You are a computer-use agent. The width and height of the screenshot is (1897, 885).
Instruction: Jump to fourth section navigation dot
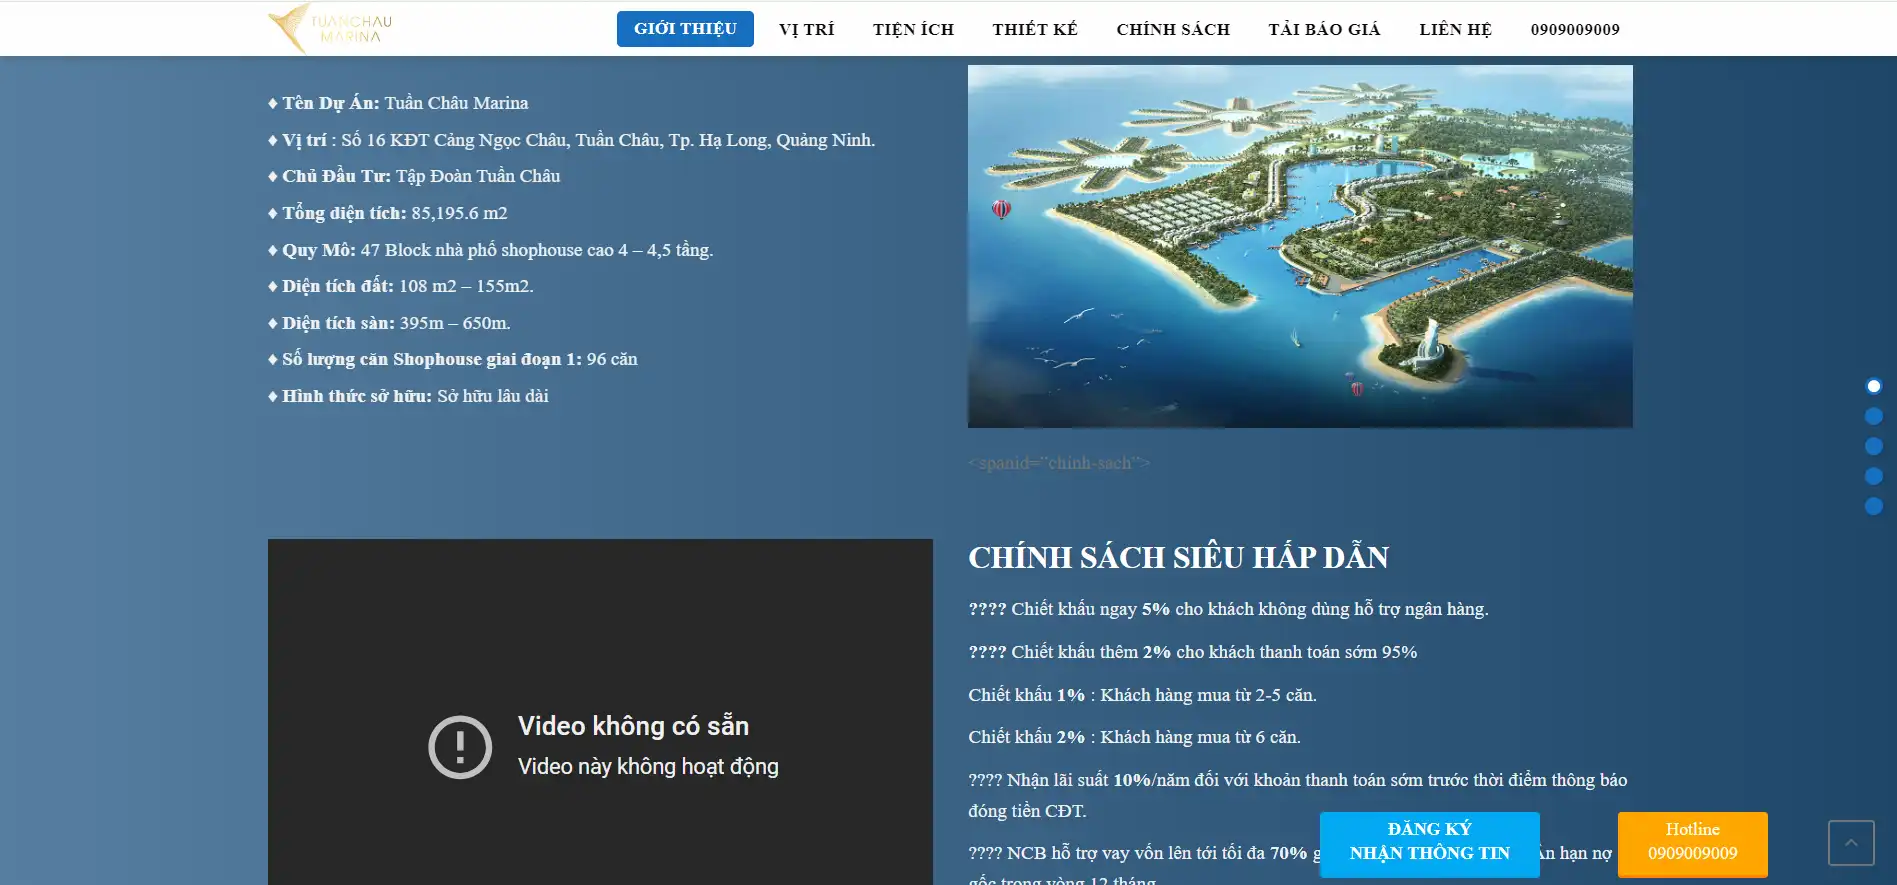(1874, 476)
